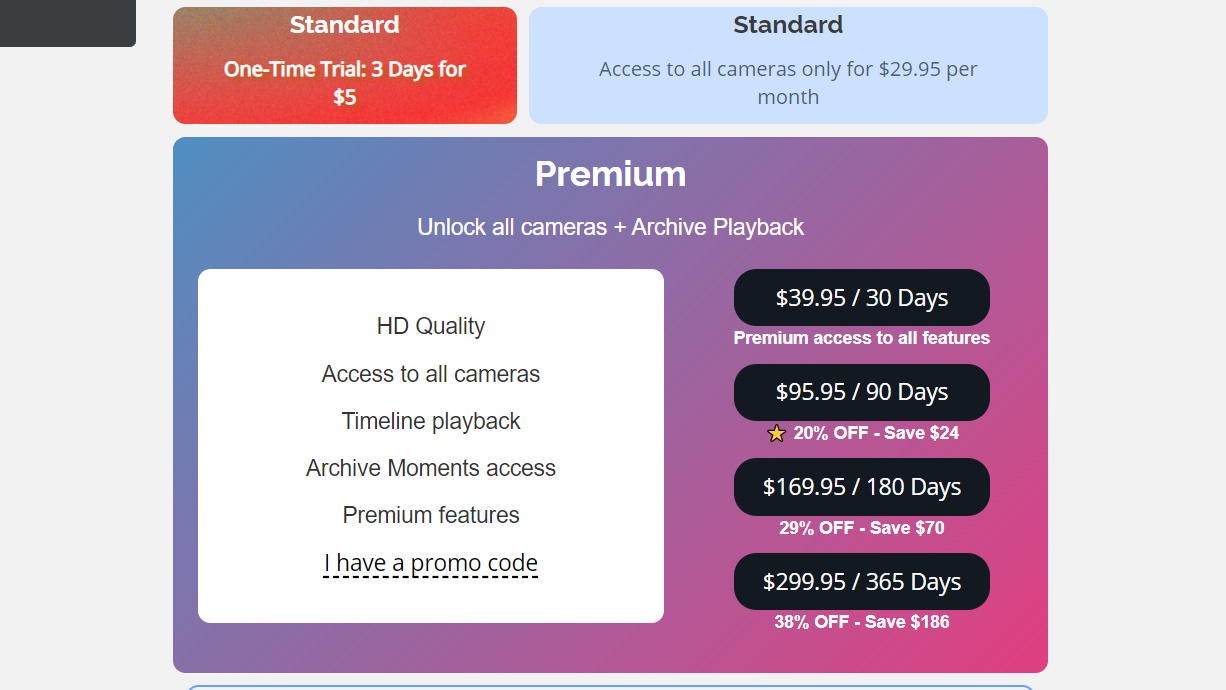
Task: Click the dark panel in the top-left corner
Action: coord(67,22)
